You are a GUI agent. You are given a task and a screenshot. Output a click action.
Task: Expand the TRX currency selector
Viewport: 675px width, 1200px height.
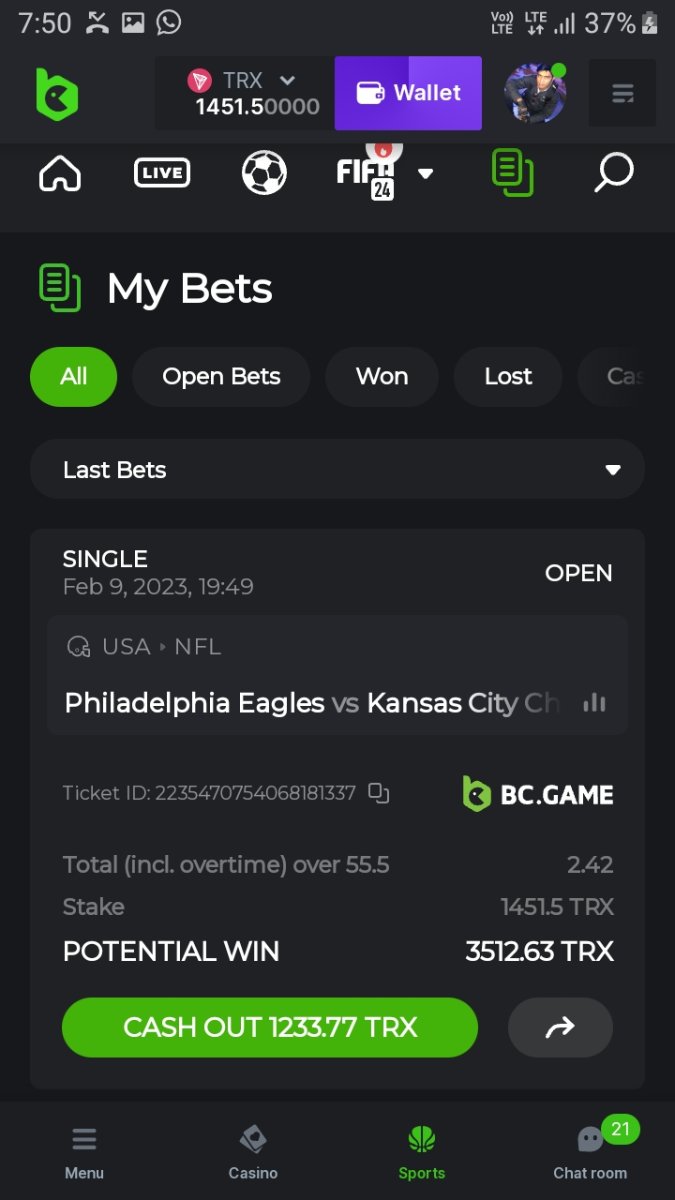[x=287, y=80]
